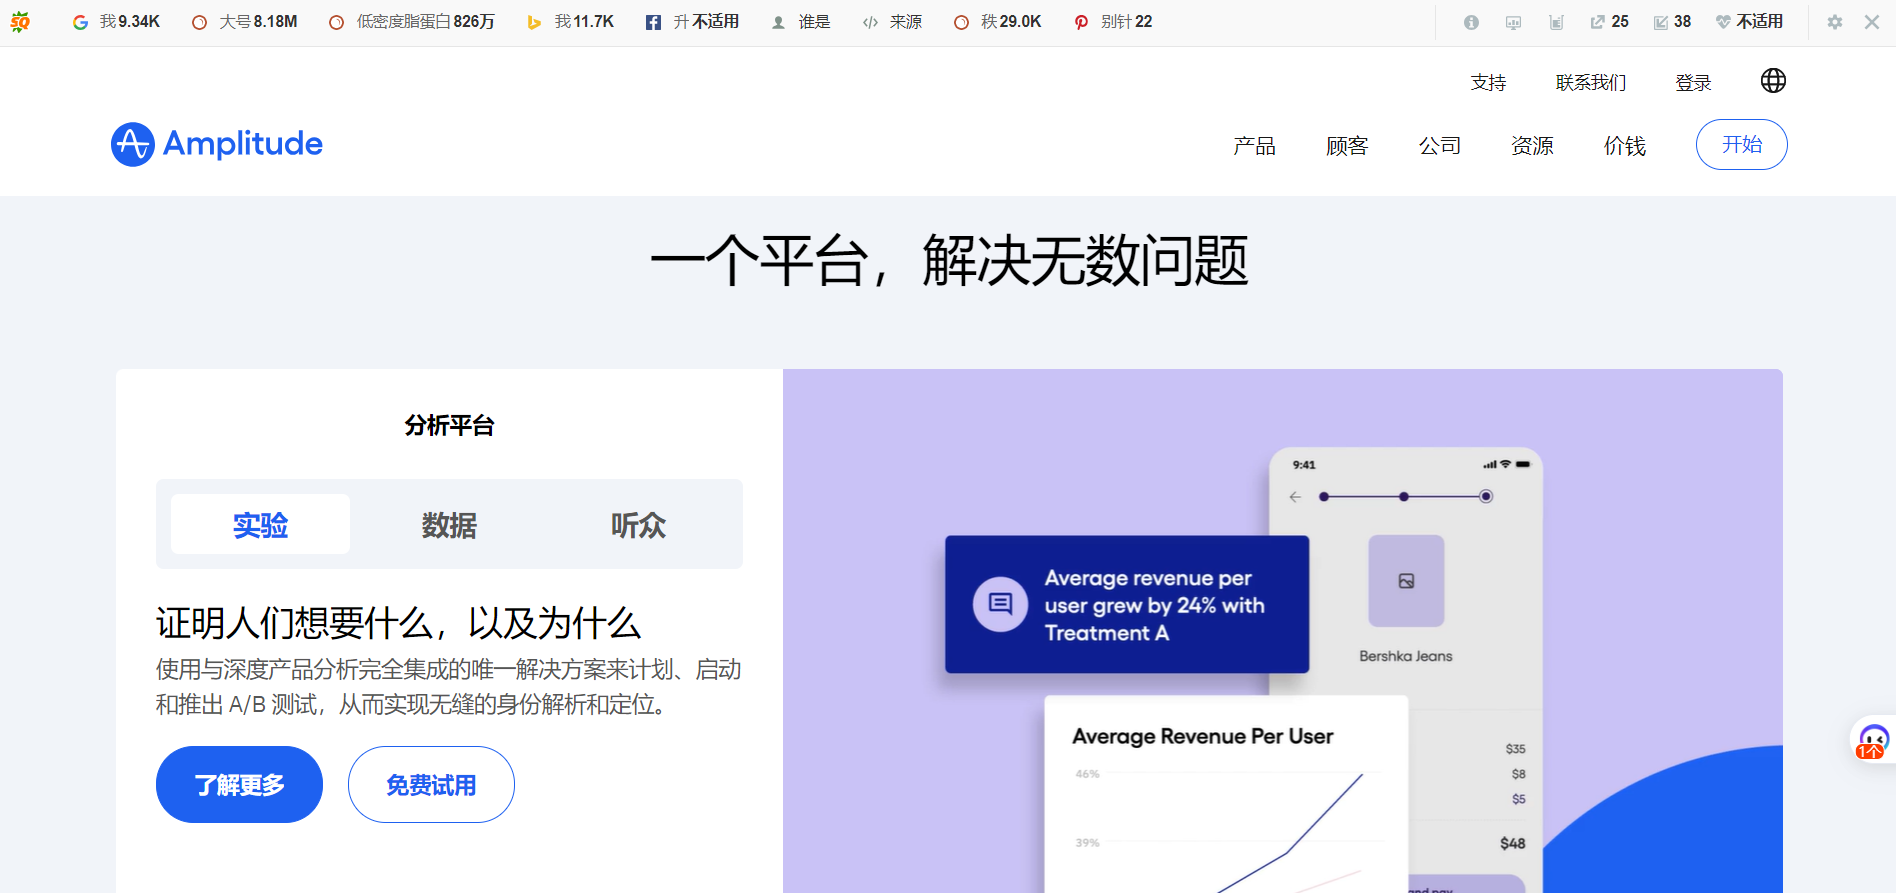Viewport: 1896px width, 893px height.
Task: Open the 公司 menu
Action: (x=1440, y=146)
